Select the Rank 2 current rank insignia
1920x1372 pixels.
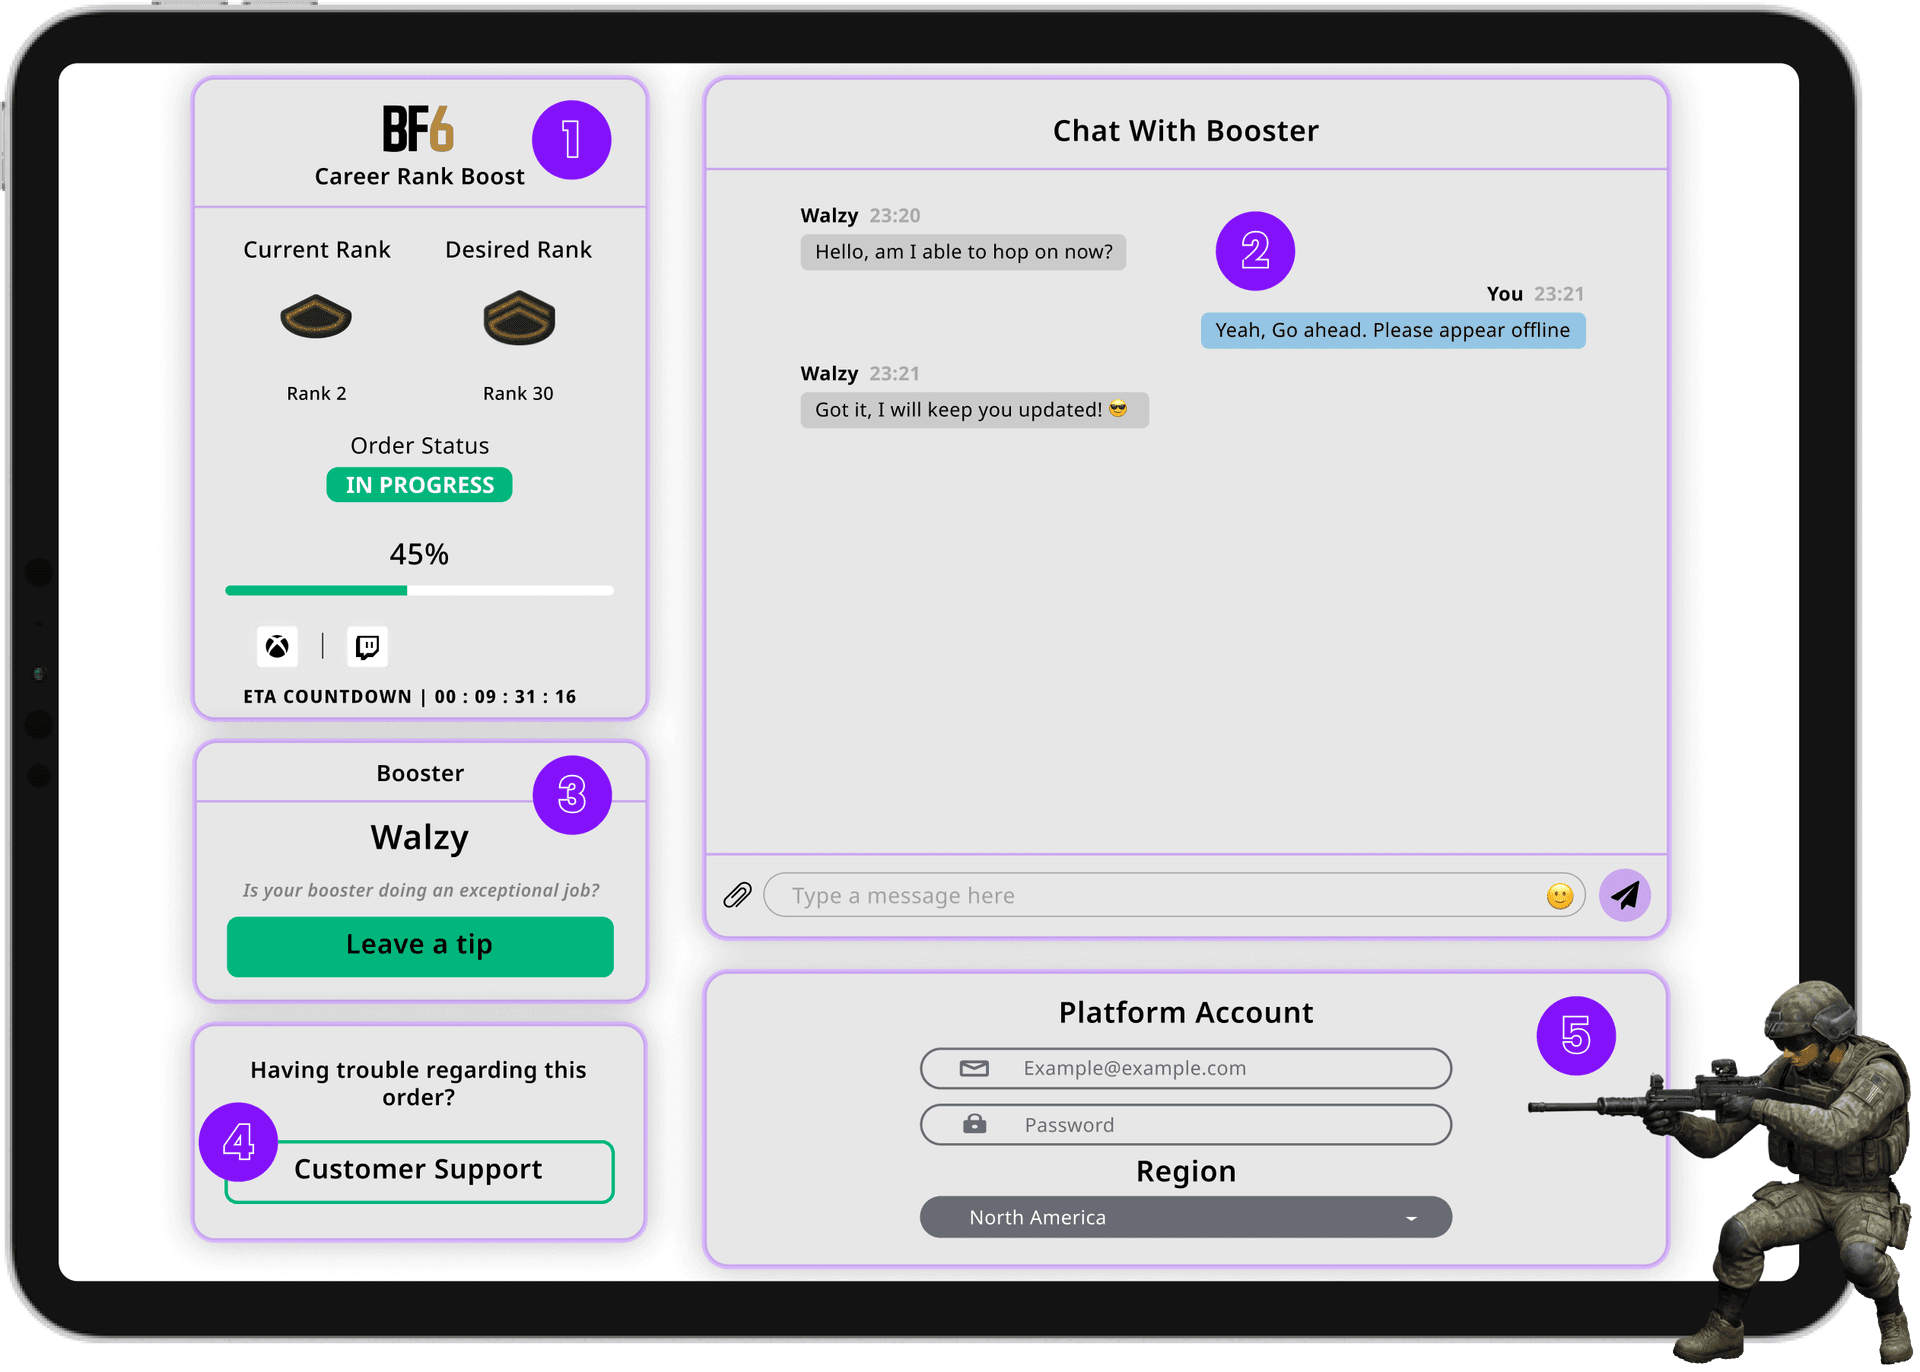[x=316, y=318]
